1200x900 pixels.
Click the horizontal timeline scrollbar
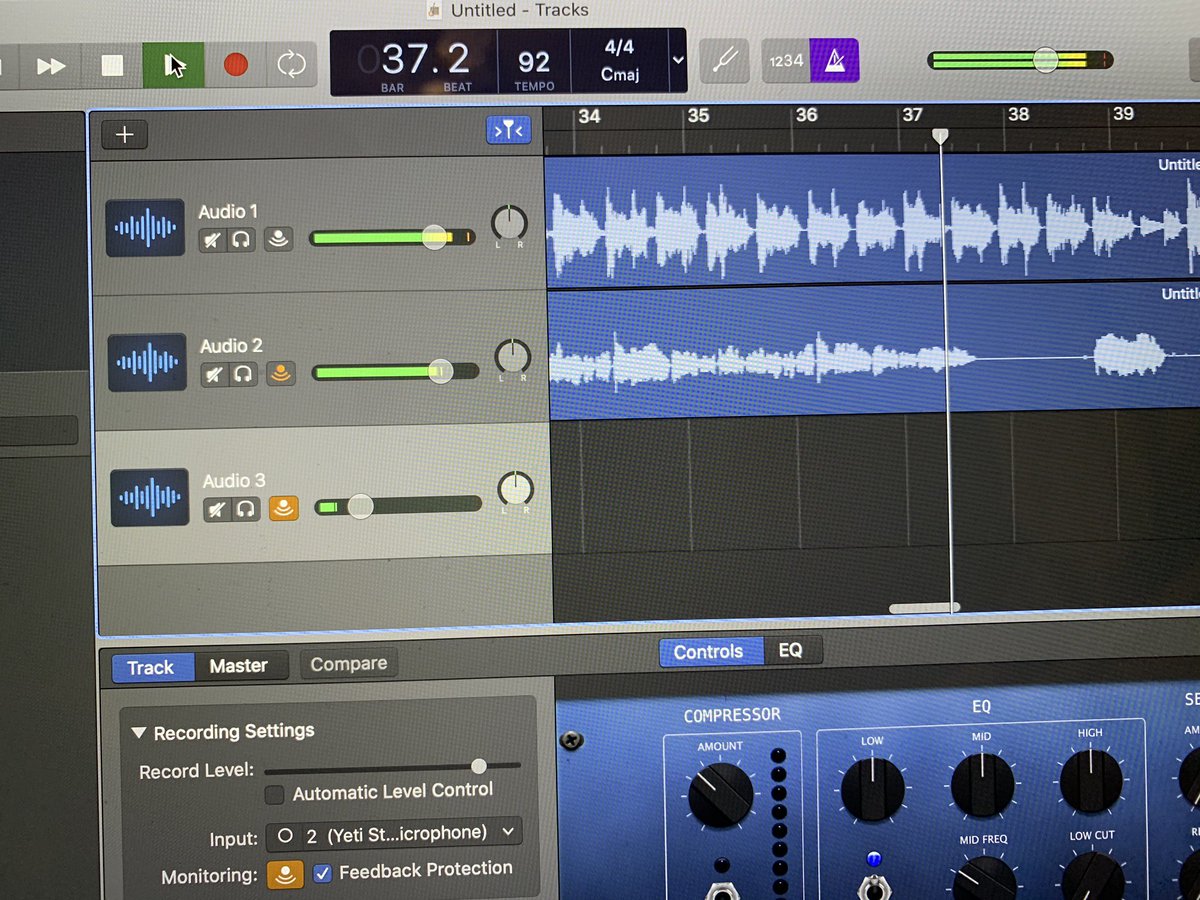click(924, 607)
